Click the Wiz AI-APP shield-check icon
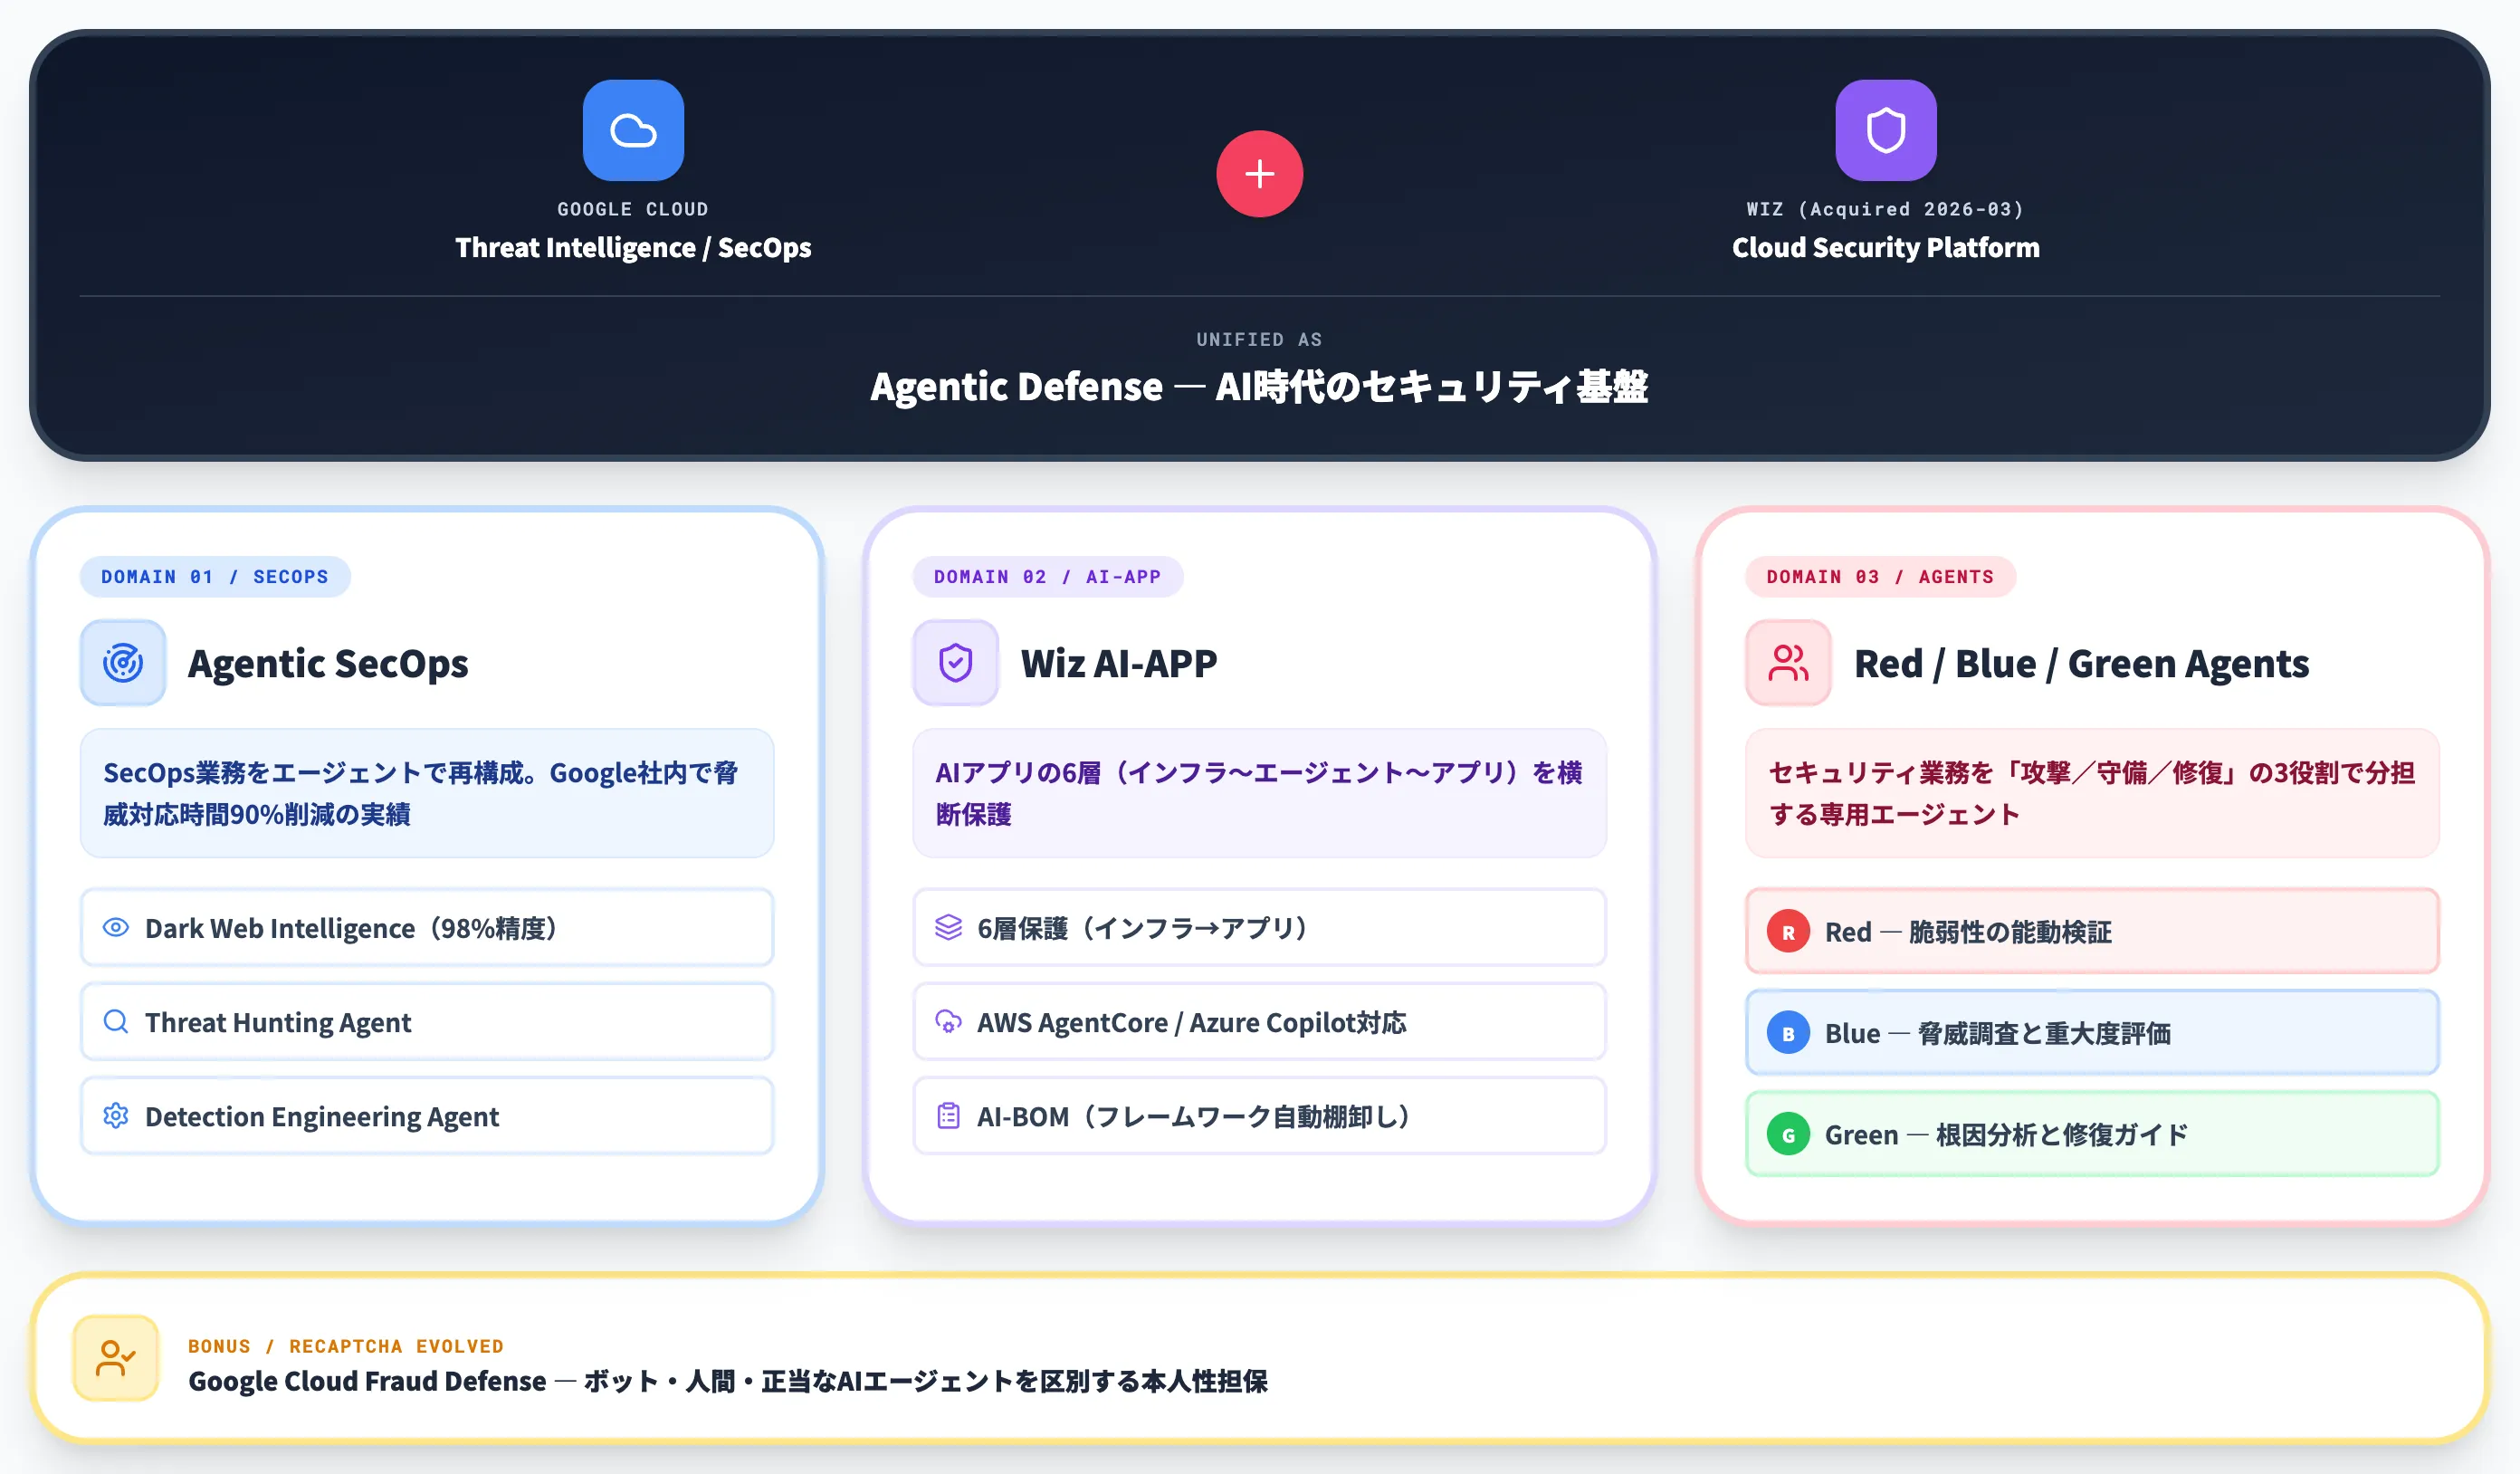Viewport: 2520px width, 1474px height. [x=955, y=663]
